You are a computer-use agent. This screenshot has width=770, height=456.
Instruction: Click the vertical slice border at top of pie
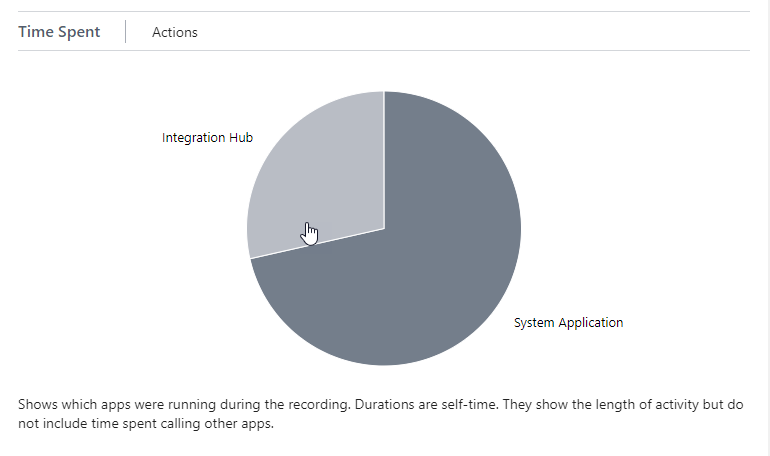point(384,160)
